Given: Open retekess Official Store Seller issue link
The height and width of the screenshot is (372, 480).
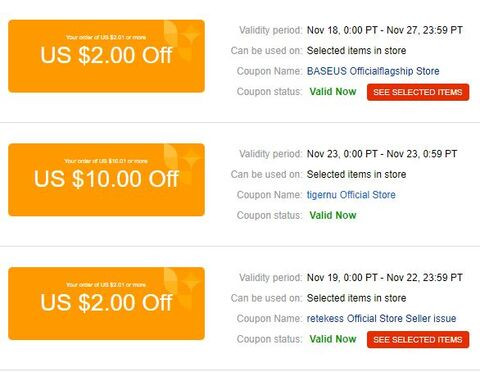Looking at the screenshot, I should pyautogui.click(x=381, y=318).
